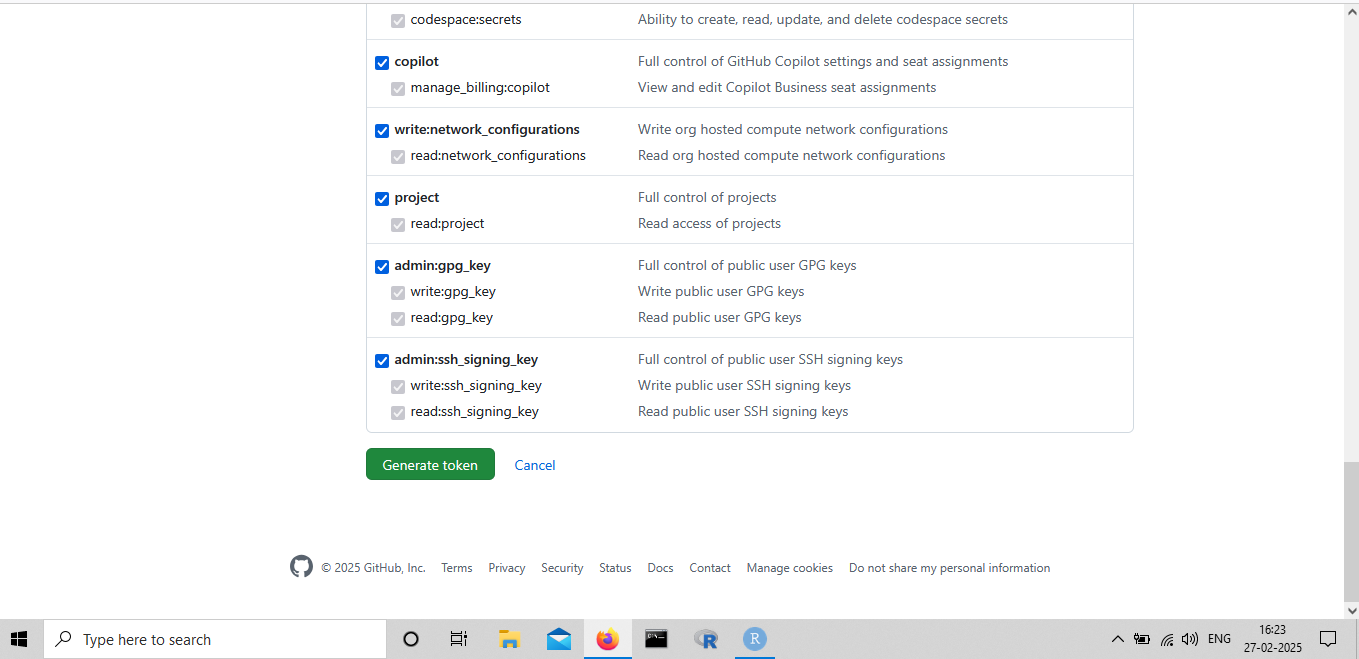The image size is (1359, 659).
Task: Launch the Mail app in taskbar
Action: [559, 639]
